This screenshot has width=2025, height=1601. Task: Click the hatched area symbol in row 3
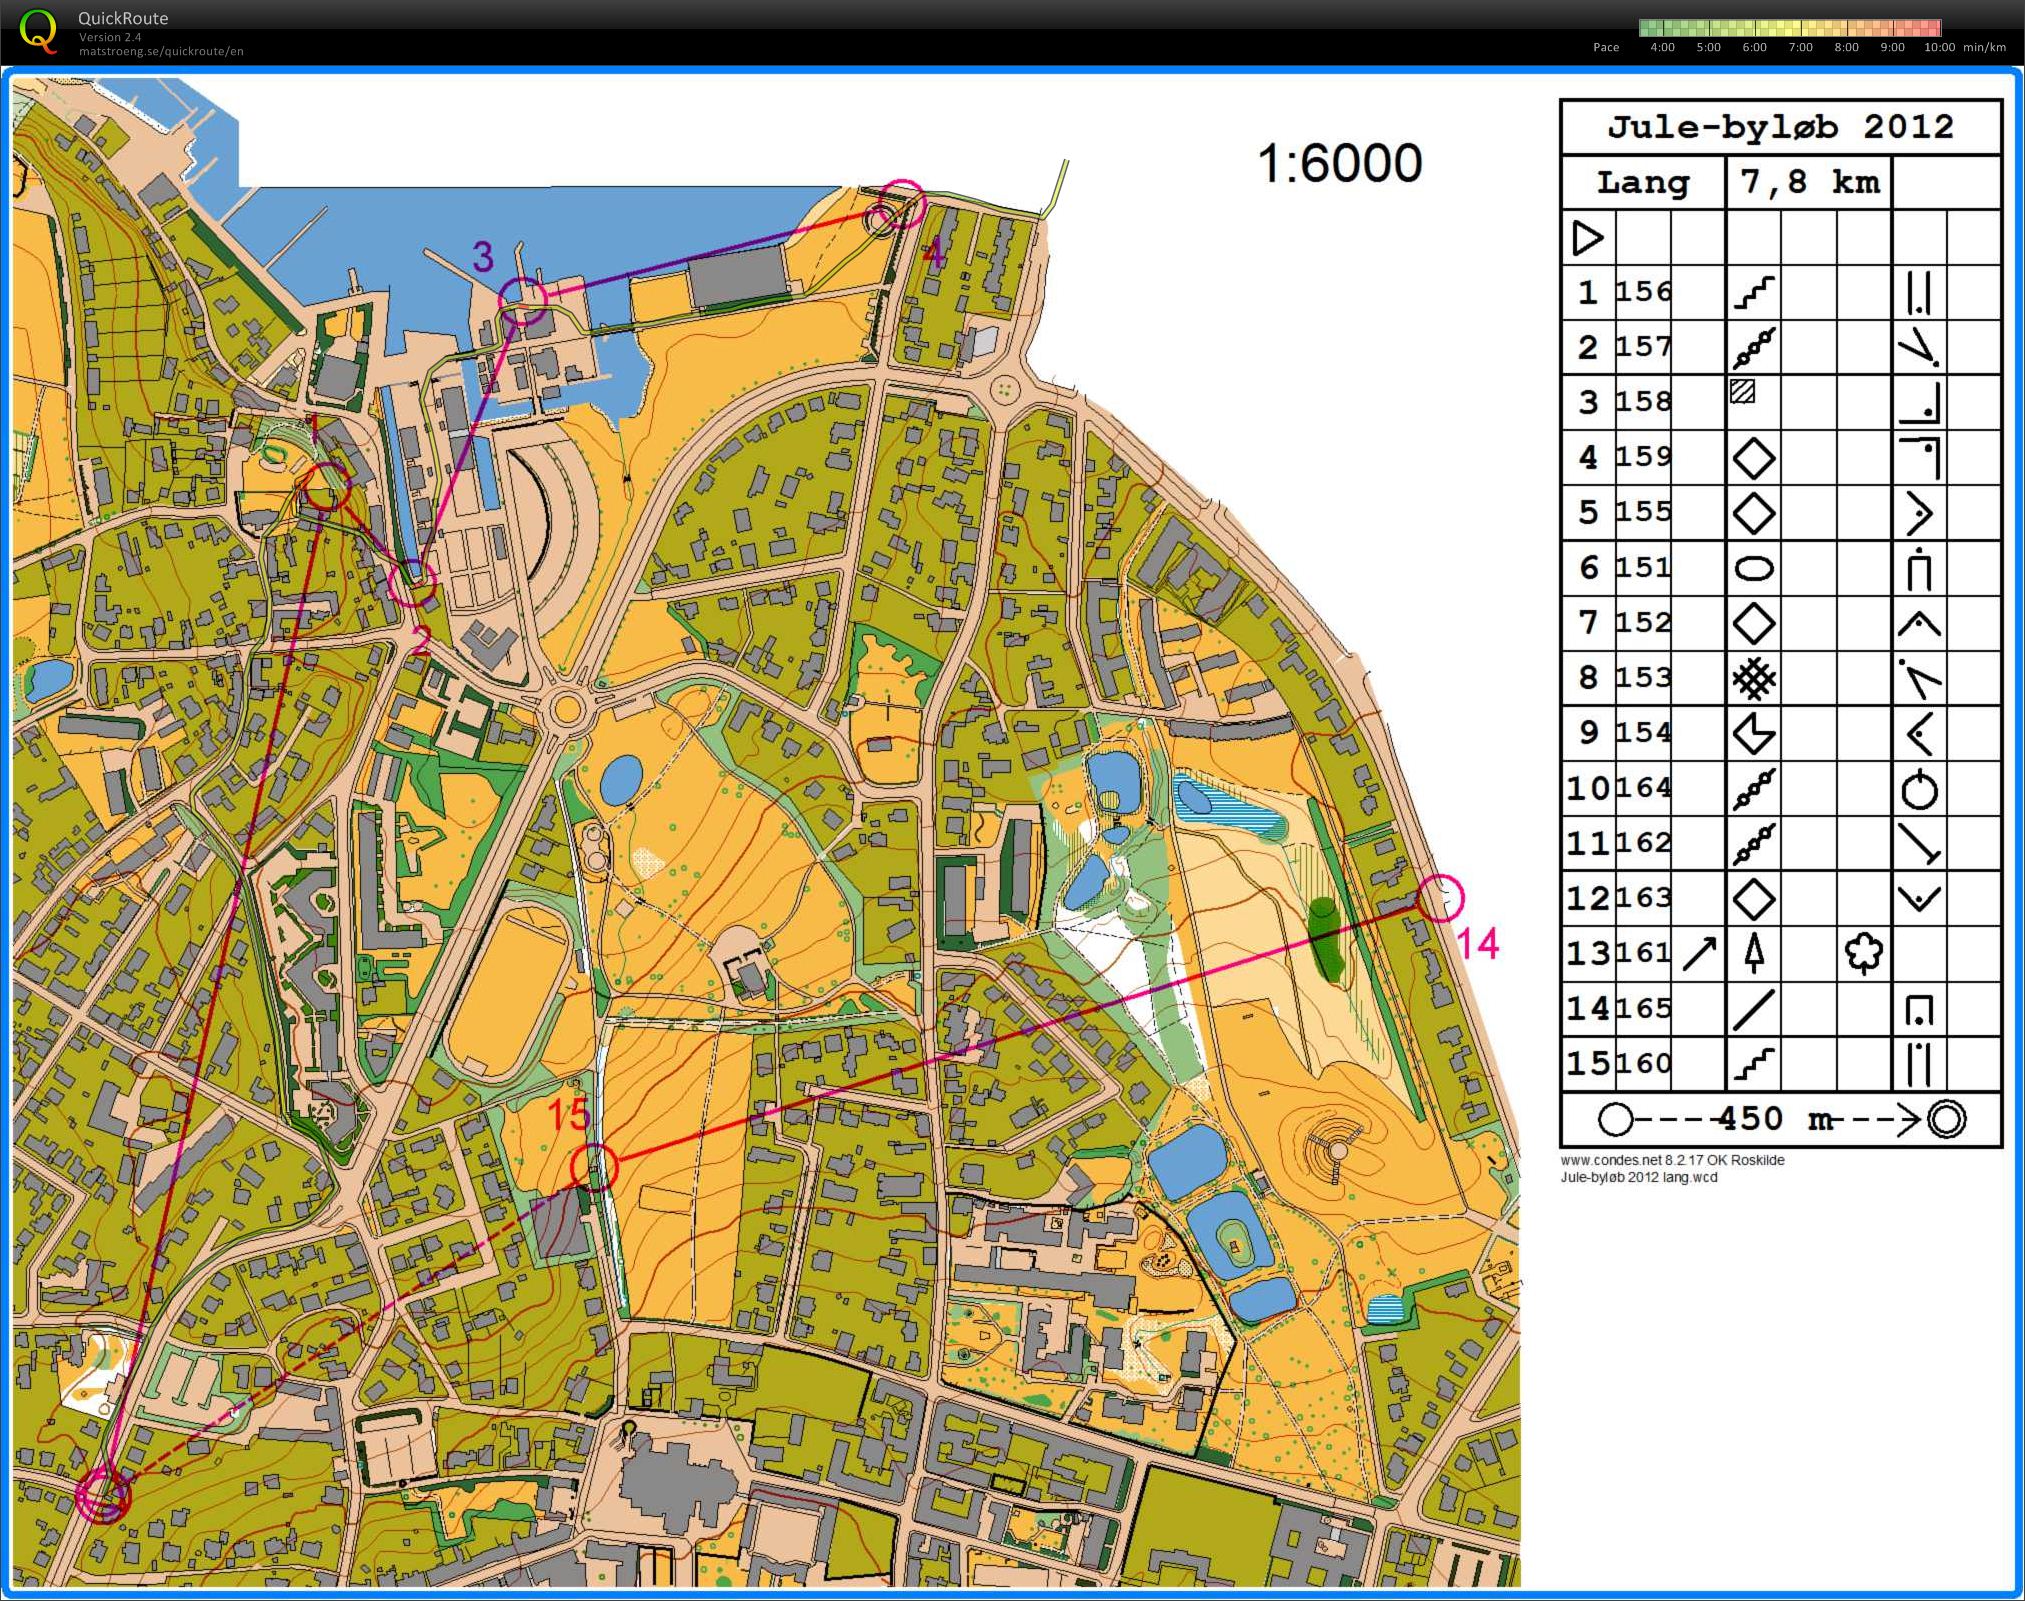[1742, 391]
